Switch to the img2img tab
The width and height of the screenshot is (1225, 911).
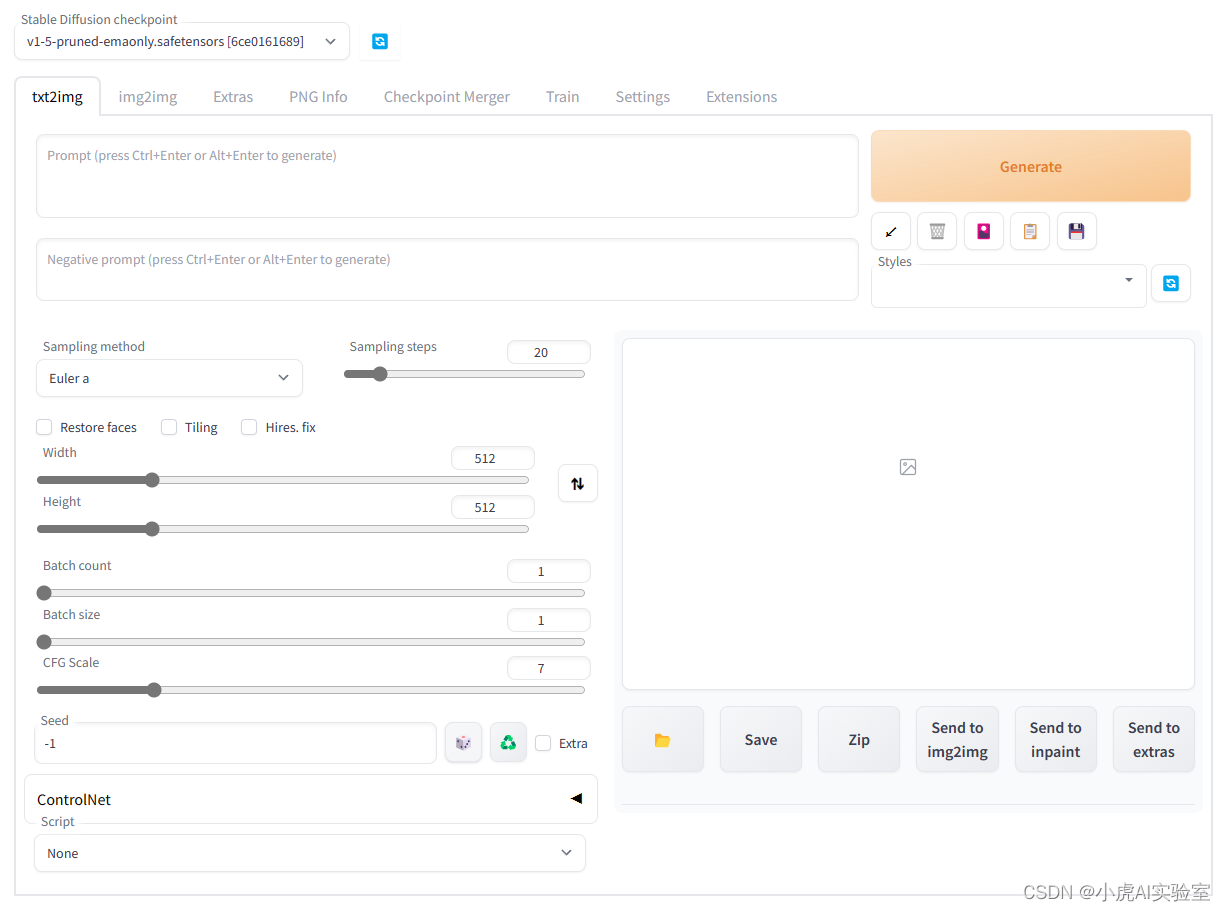(x=148, y=97)
